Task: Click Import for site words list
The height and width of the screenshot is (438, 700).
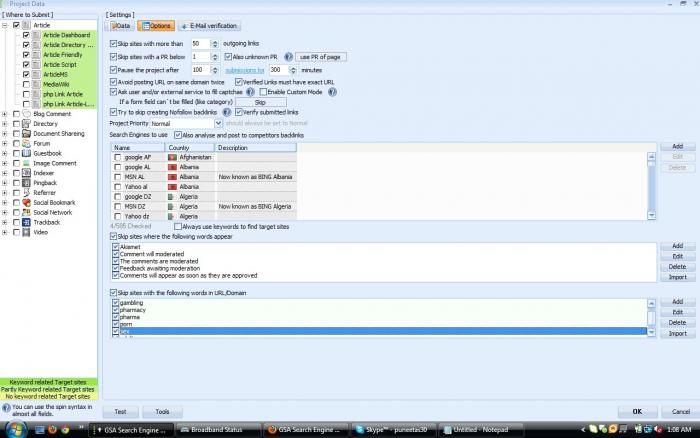Action: point(677,277)
